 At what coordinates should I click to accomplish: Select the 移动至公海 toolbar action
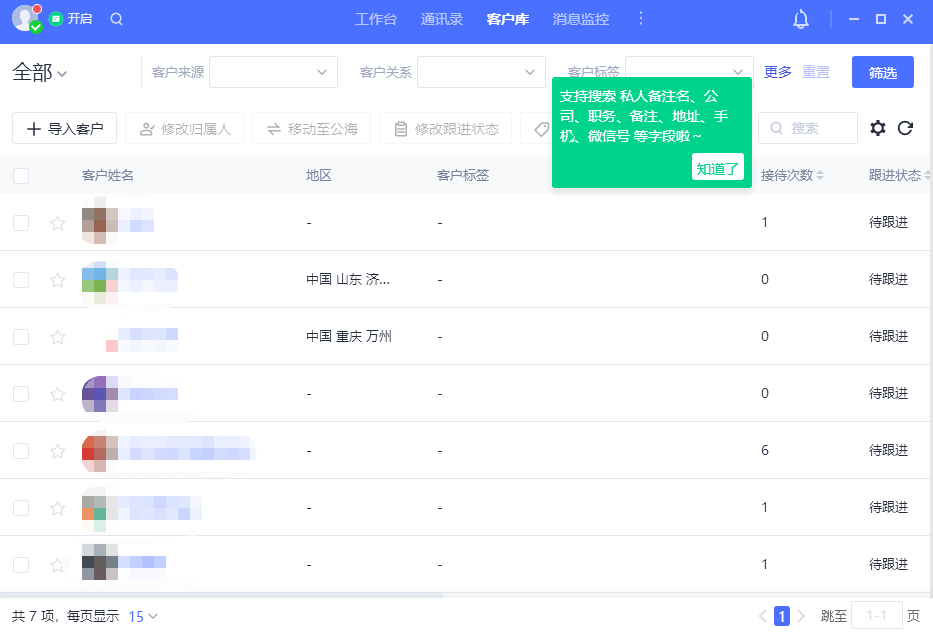312,128
